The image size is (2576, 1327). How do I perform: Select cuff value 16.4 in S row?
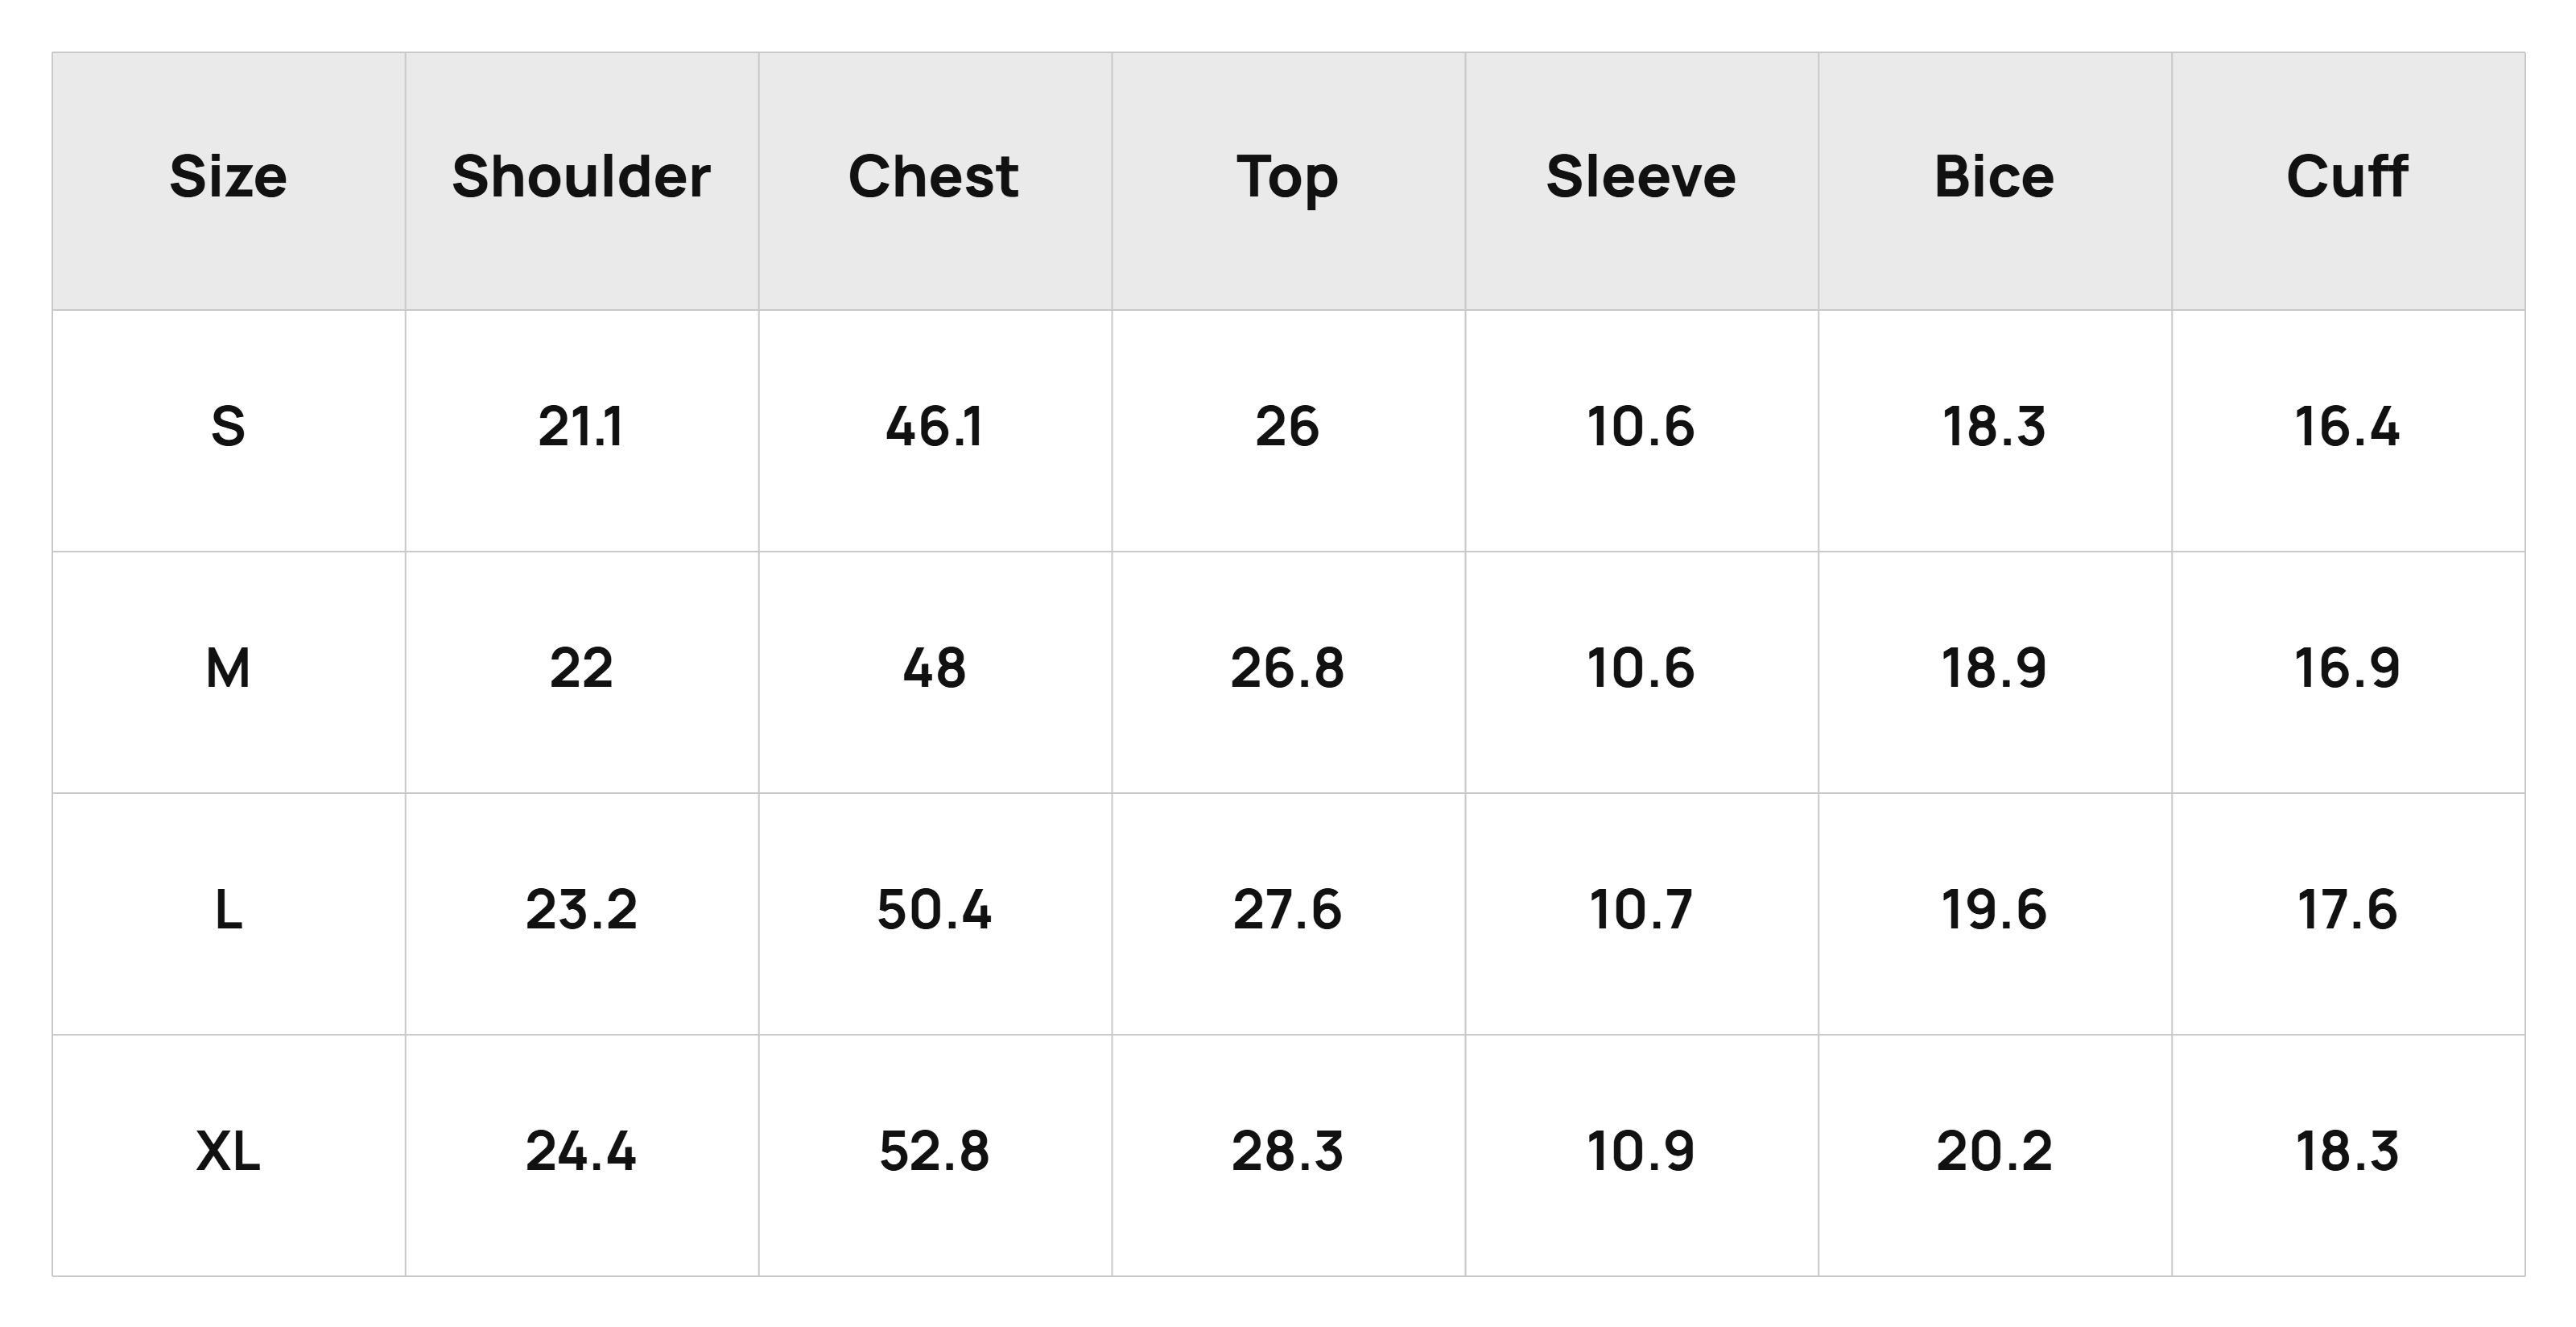2347,427
